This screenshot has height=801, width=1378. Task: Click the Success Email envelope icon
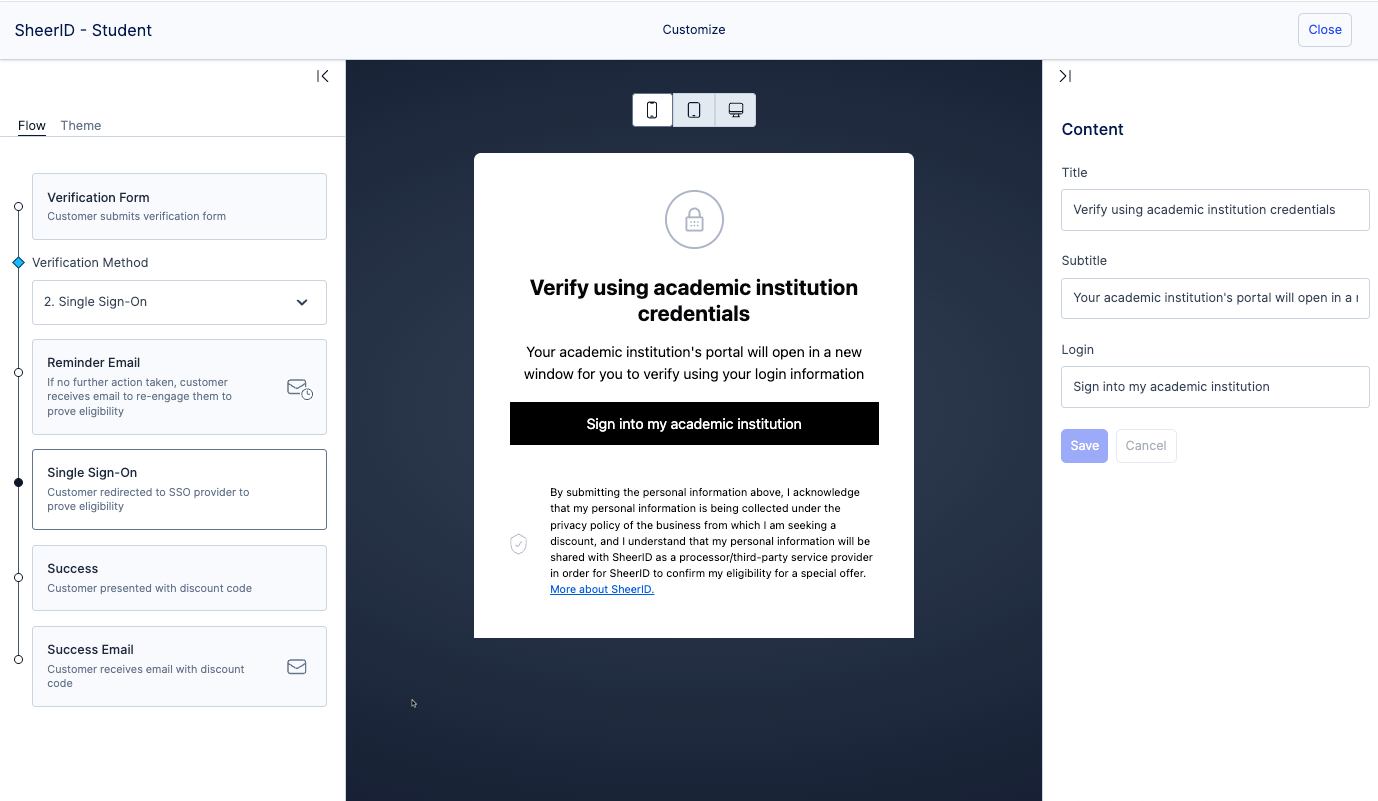pyautogui.click(x=297, y=667)
